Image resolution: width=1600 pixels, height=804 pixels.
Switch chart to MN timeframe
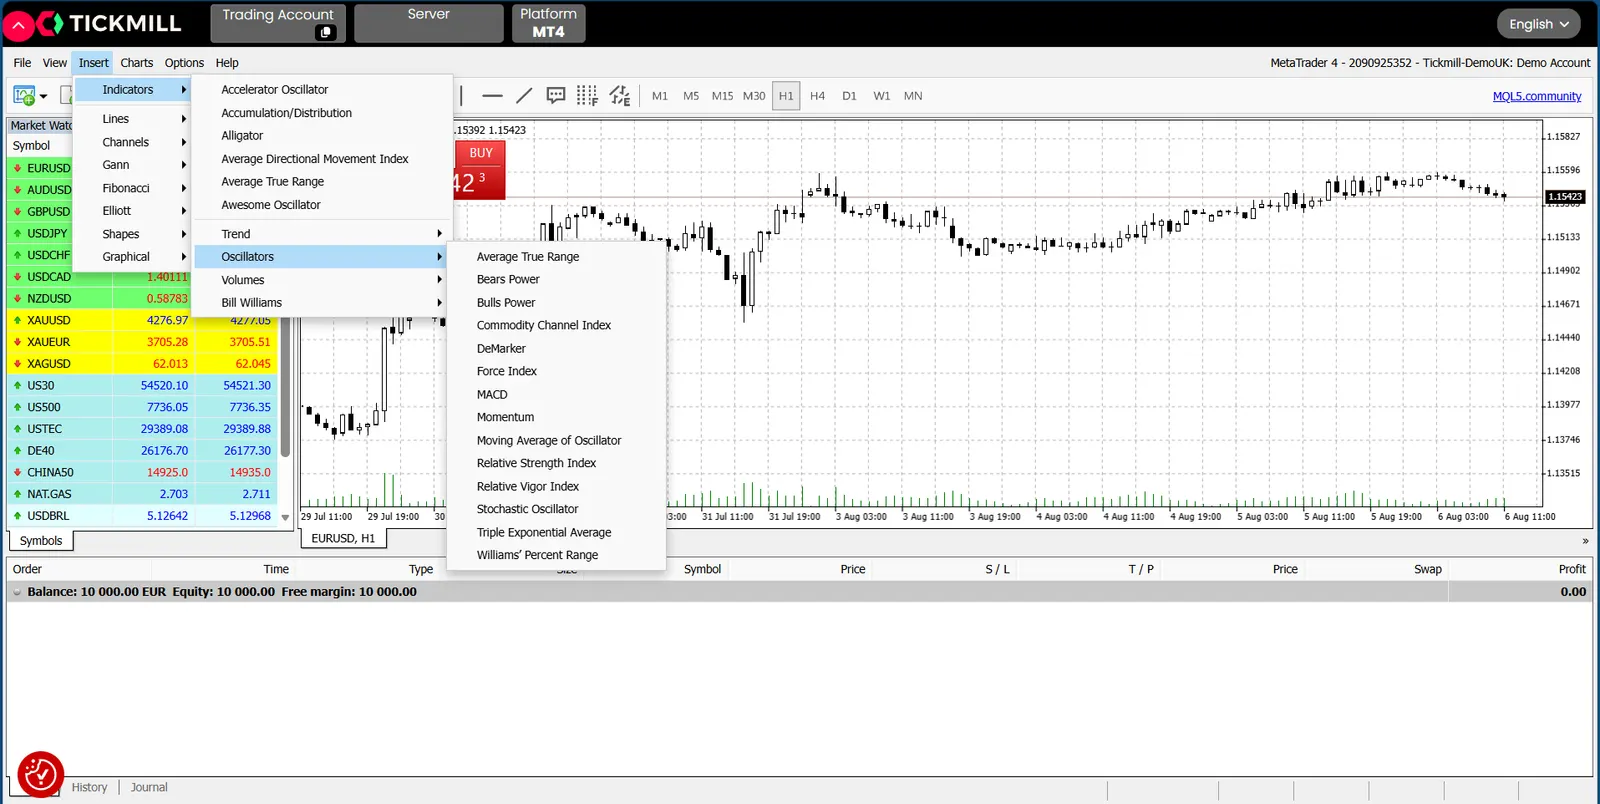[x=913, y=96]
